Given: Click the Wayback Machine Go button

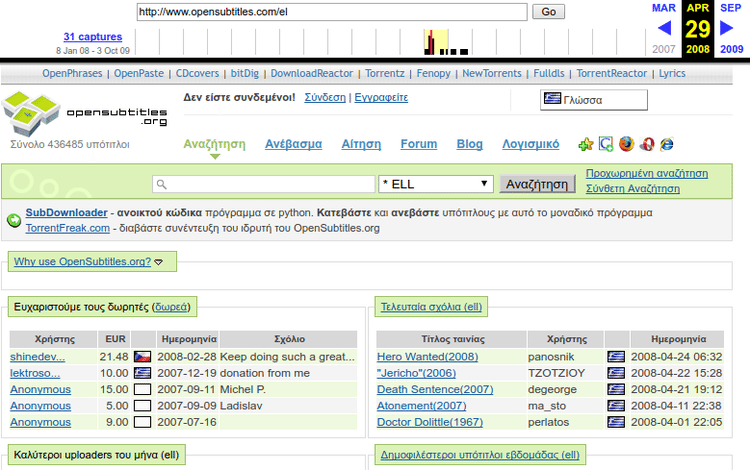Looking at the screenshot, I should coord(549,12).
